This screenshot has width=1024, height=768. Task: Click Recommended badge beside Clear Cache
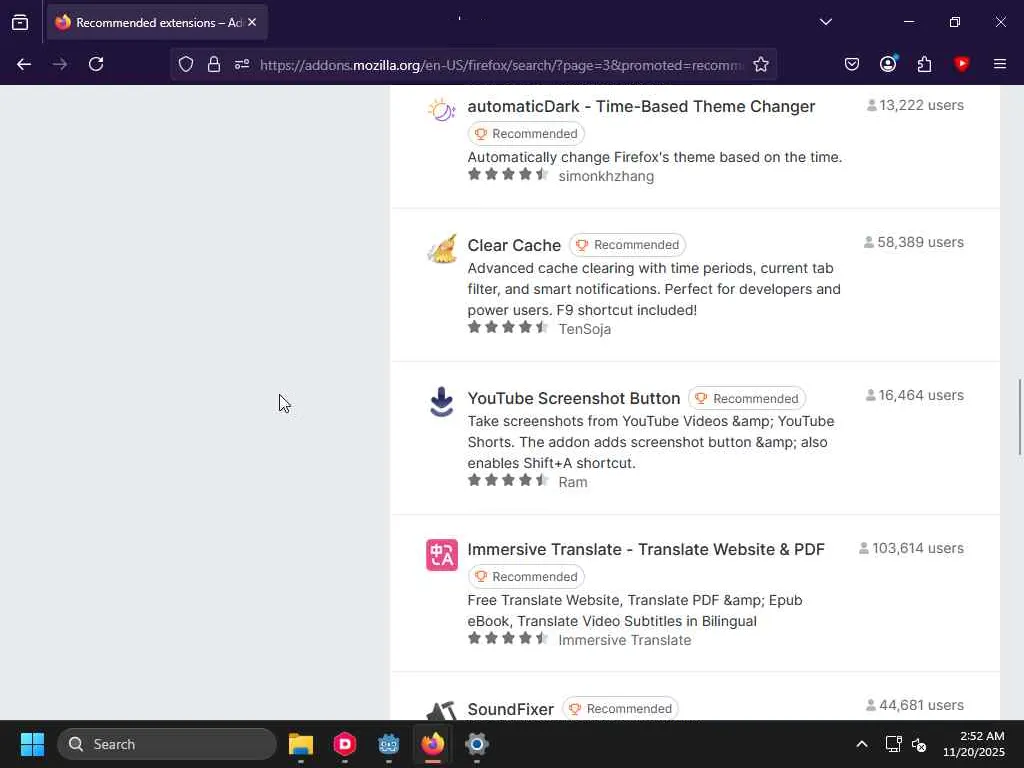point(628,245)
